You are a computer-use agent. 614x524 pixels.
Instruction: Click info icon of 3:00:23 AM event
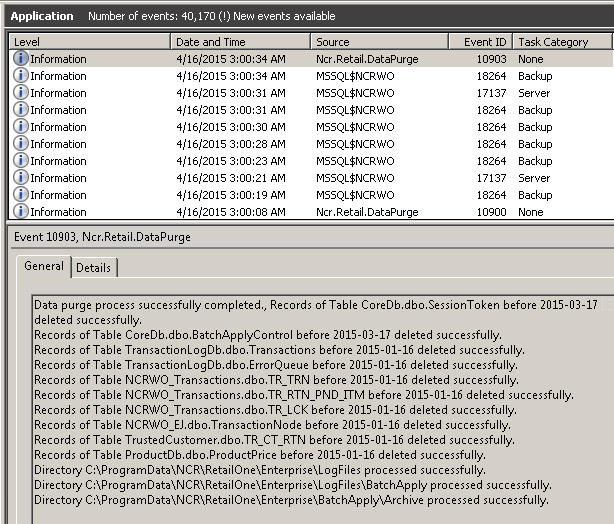click(21, 160)
